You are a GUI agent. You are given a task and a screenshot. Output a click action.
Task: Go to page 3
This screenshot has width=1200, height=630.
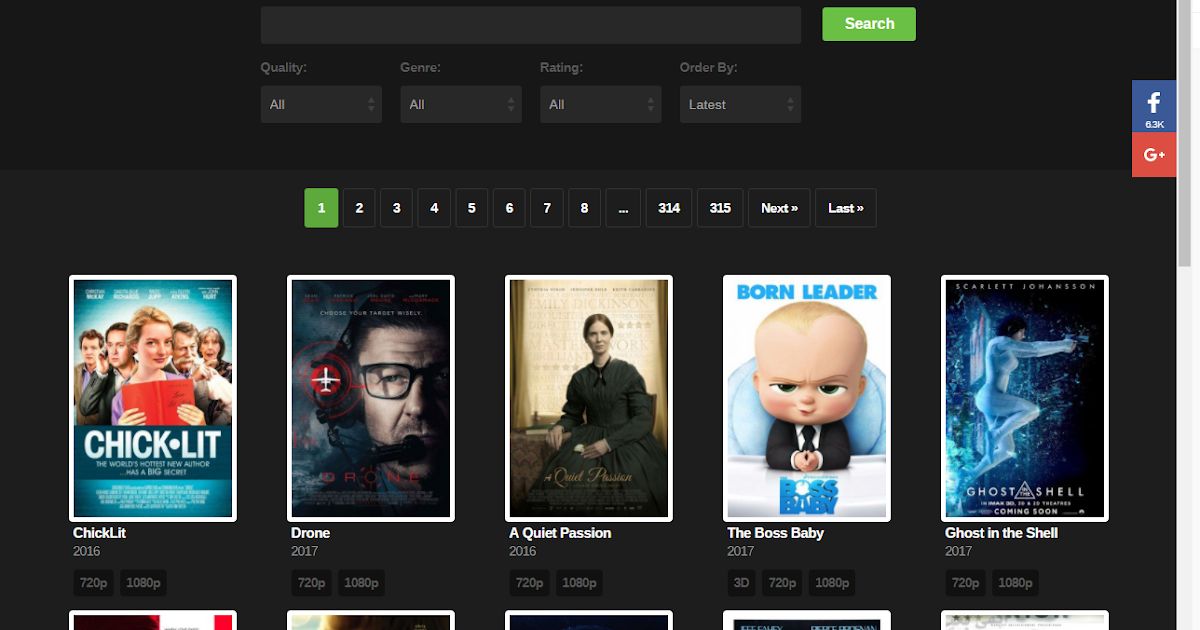click(x=396, y=208)
